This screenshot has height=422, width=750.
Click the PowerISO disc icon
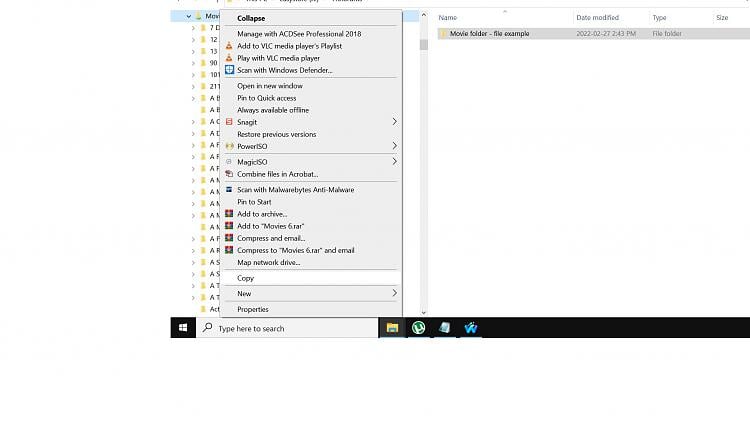(230, 146)
